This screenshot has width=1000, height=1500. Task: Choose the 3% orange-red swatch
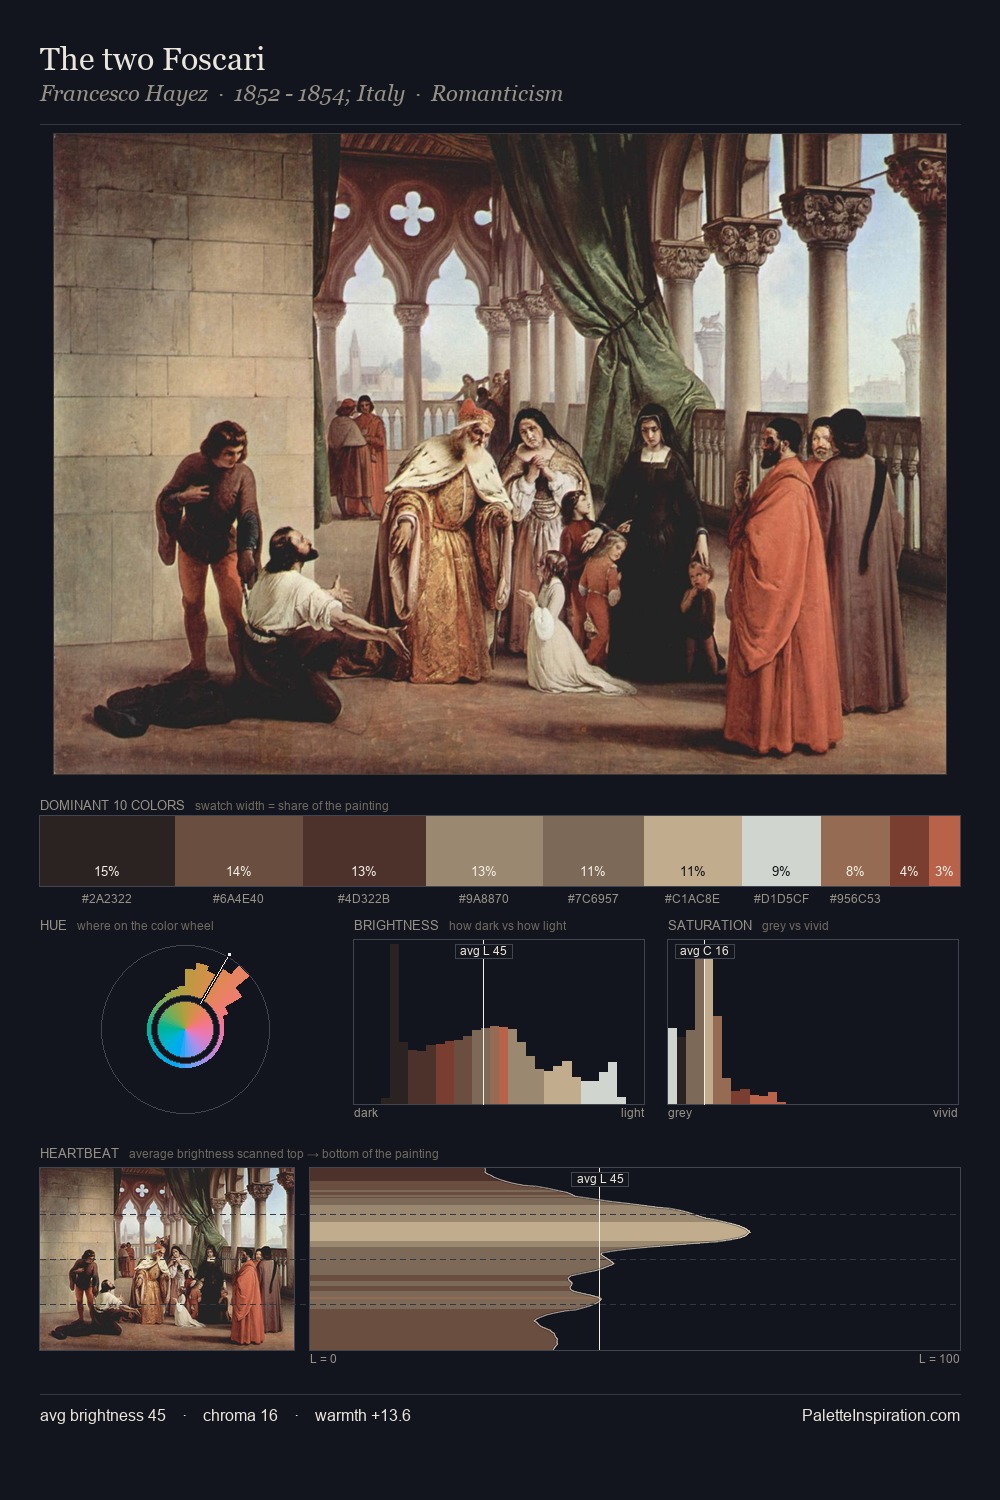(x=944, y=851)
